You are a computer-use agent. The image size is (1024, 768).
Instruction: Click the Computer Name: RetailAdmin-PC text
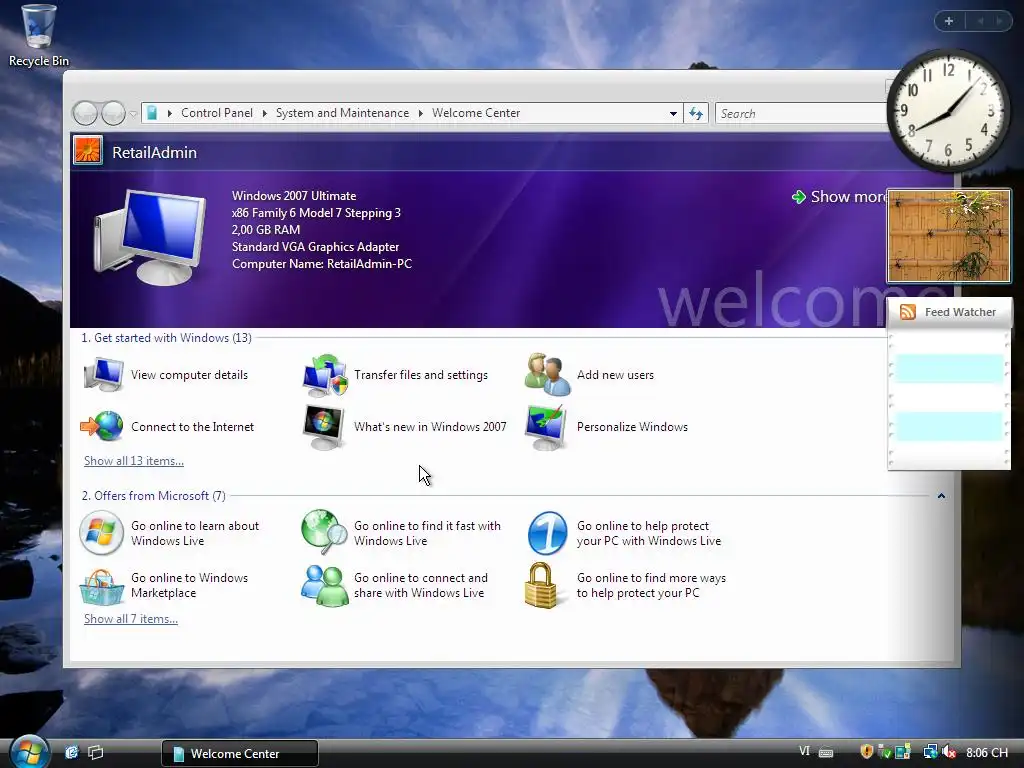point(322,264)
